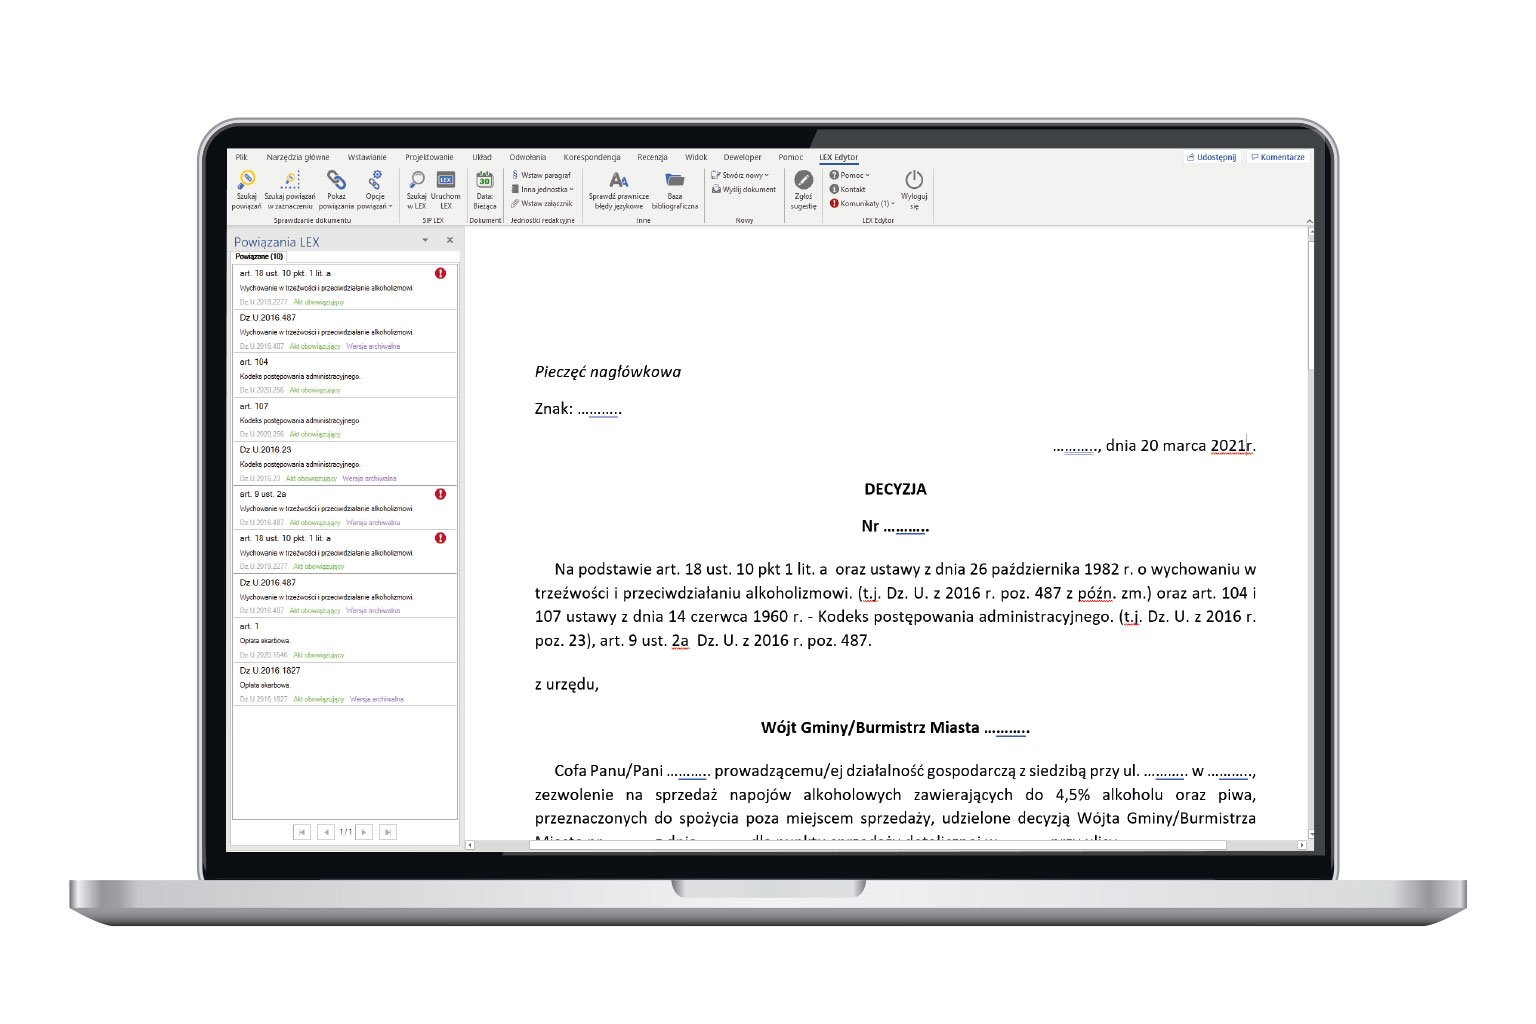Open the Data: Bieżąca calendar icon
Viewport: 1536px width, 1024px height.
[485, 180]
